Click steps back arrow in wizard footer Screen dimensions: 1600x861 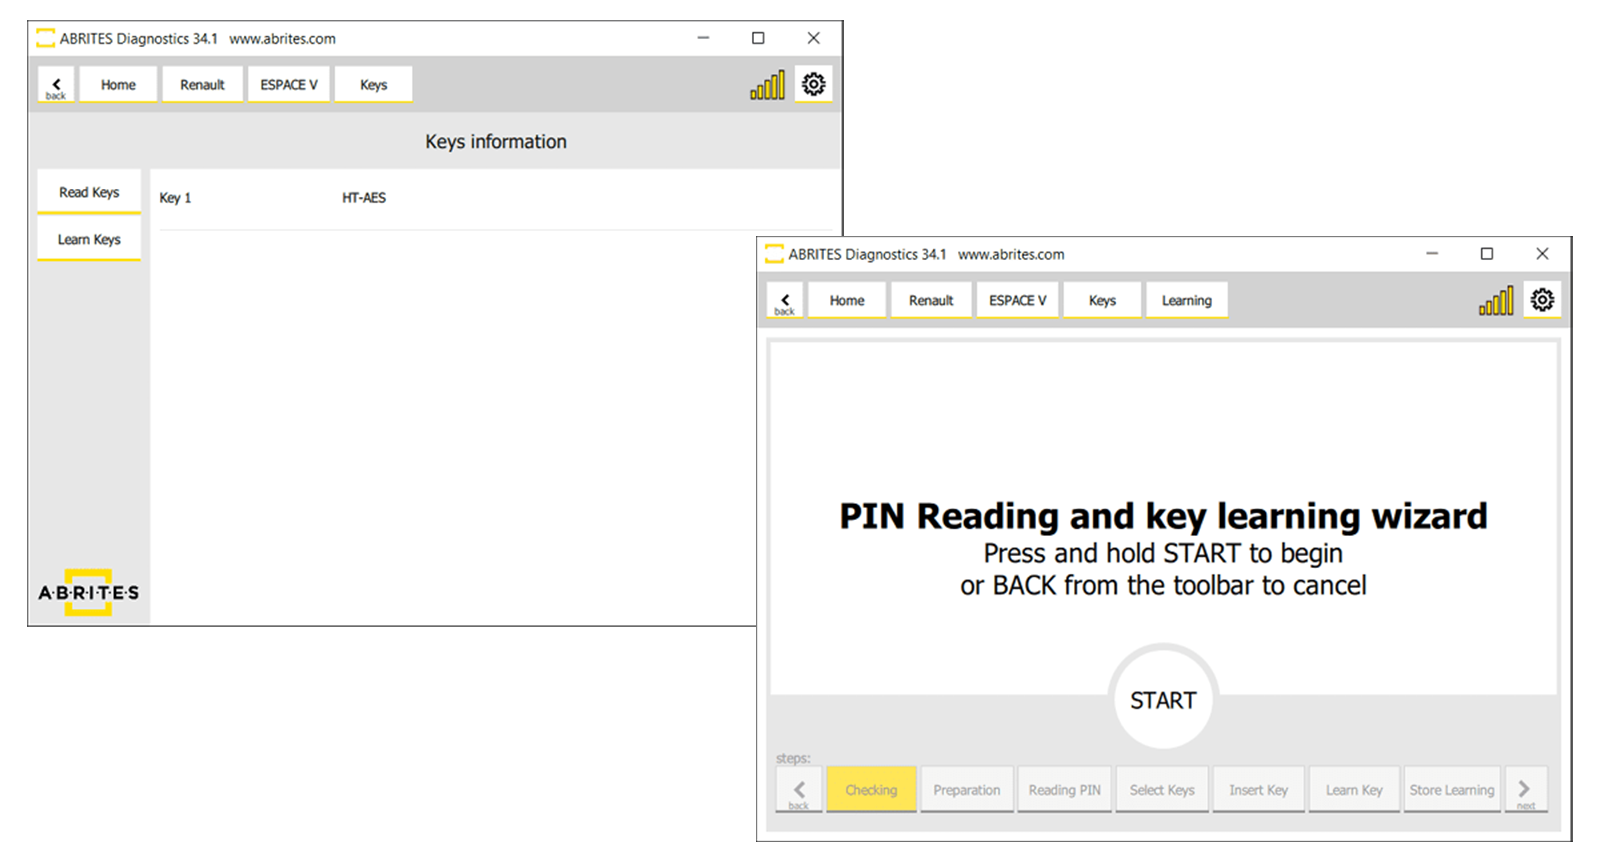pos(799,790)
